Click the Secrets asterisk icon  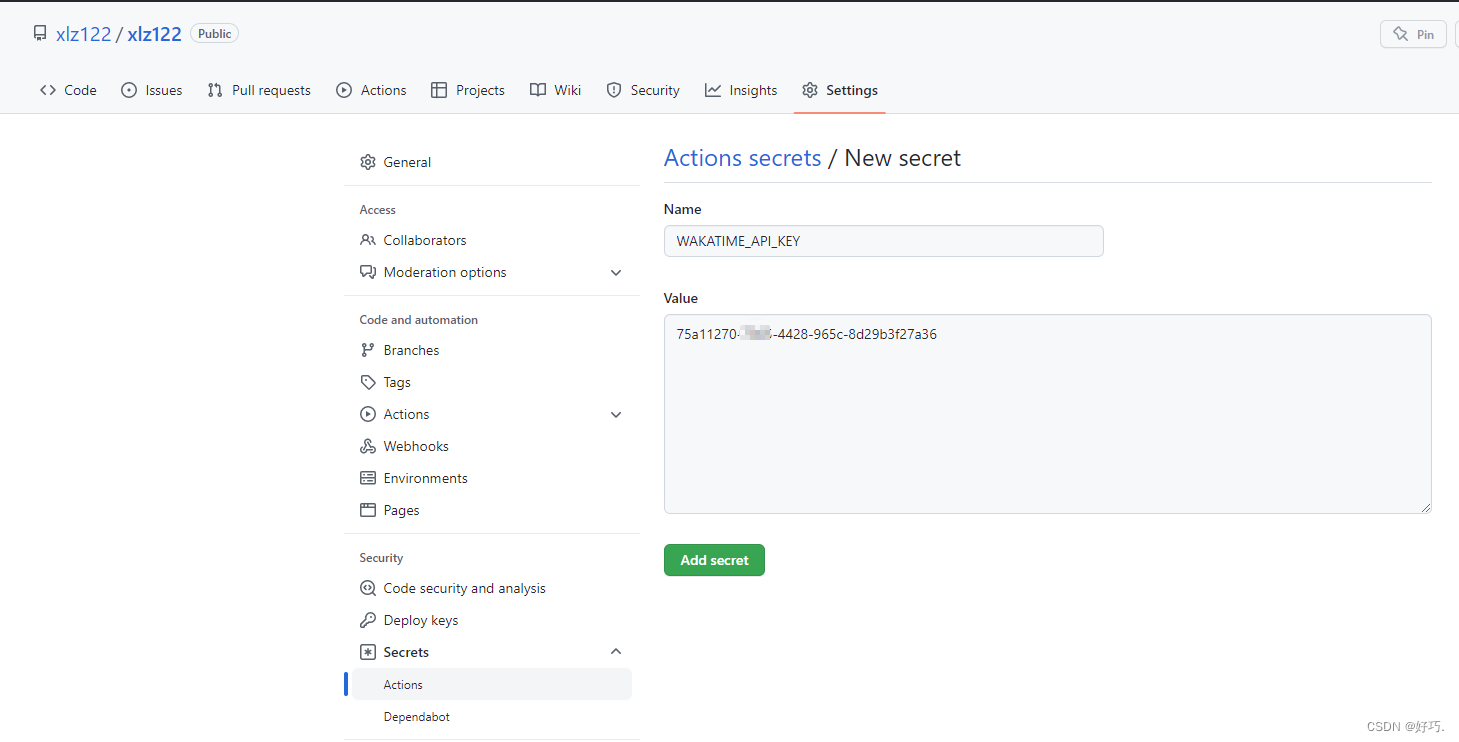tap(368, 652)
